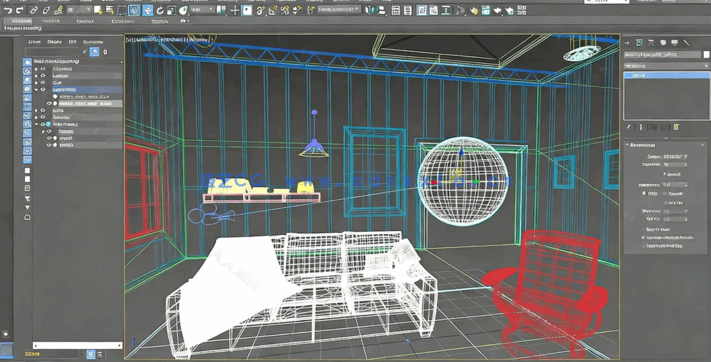Expand the first layer row in explorer
The width and height of the screenshot is (711, 362).
point(37,69)
